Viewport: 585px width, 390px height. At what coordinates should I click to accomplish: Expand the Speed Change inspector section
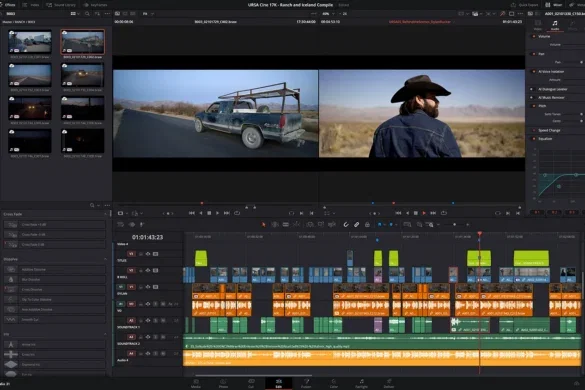coord(549,130)
